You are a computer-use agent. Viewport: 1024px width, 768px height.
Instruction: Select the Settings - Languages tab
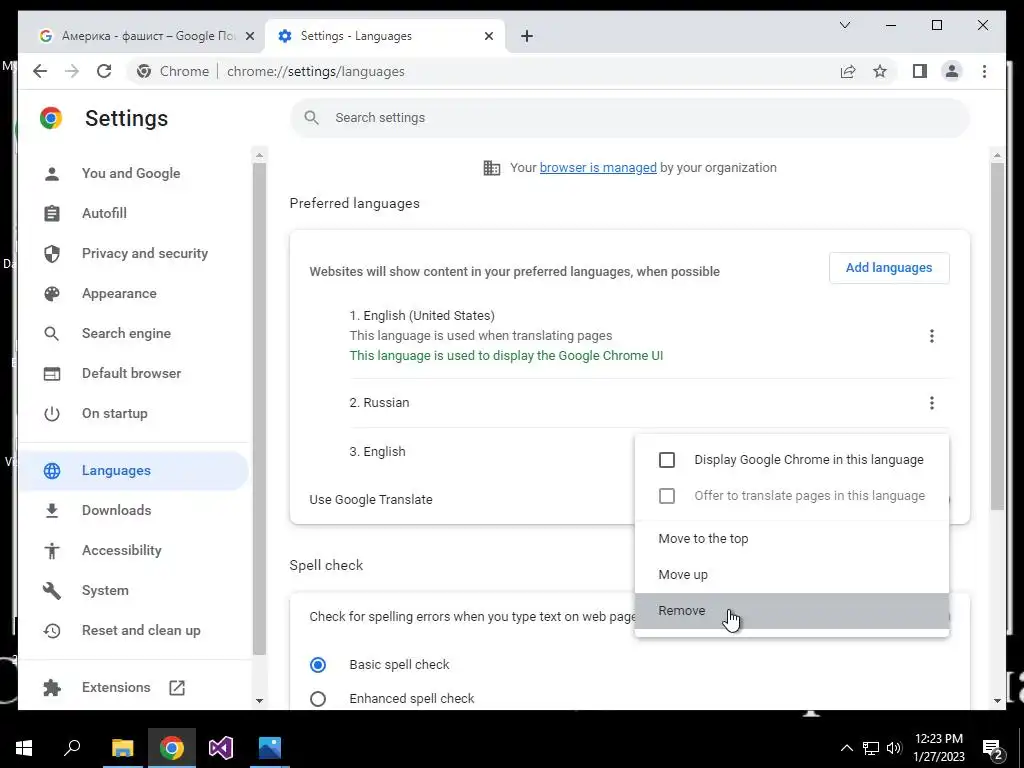click(x=385, y=36)
